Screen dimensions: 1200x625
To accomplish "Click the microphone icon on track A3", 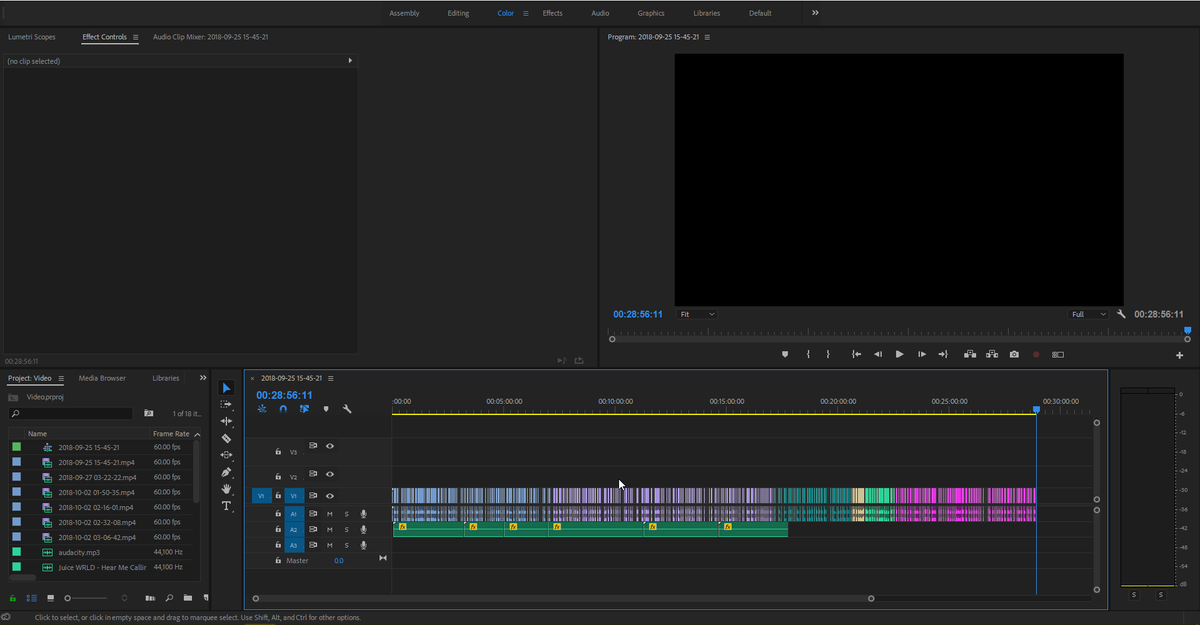I will (364, 545).
